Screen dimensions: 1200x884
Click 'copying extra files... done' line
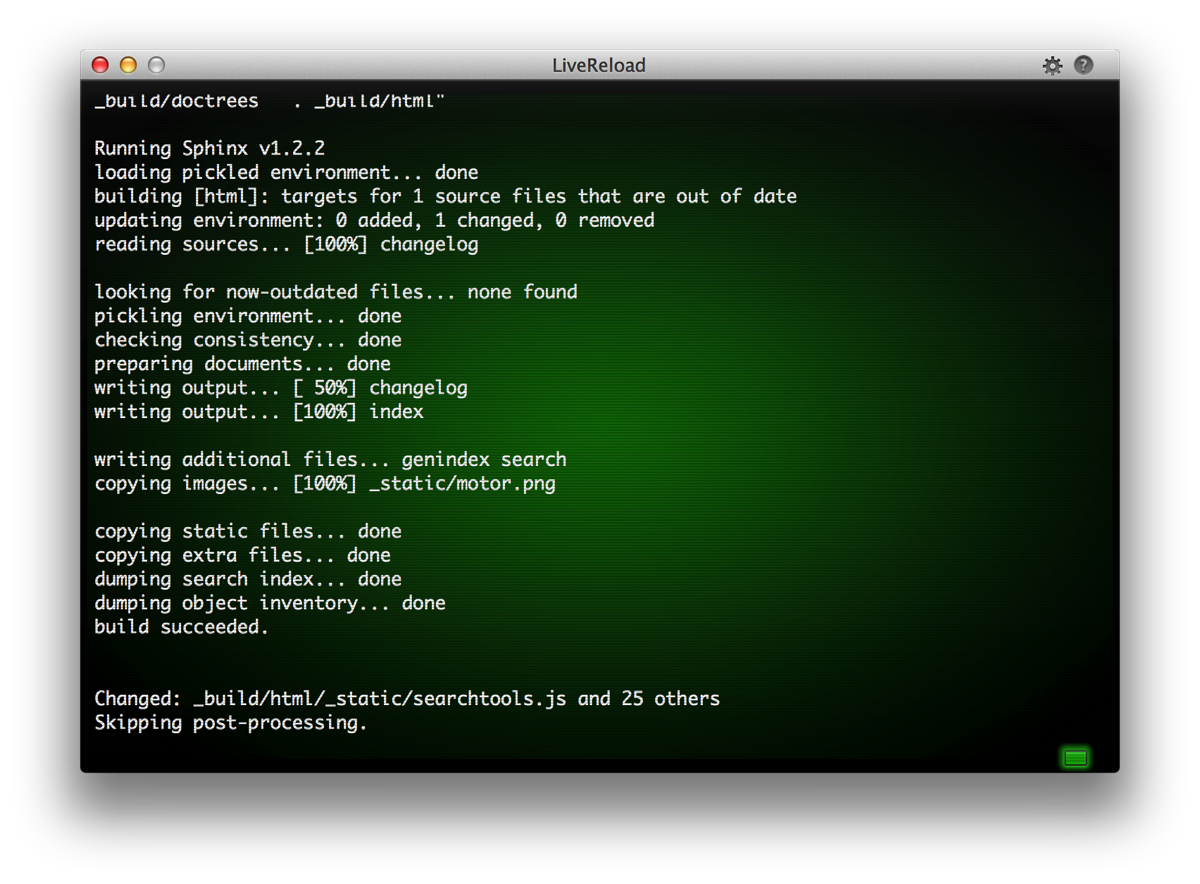tap(242, 556)
